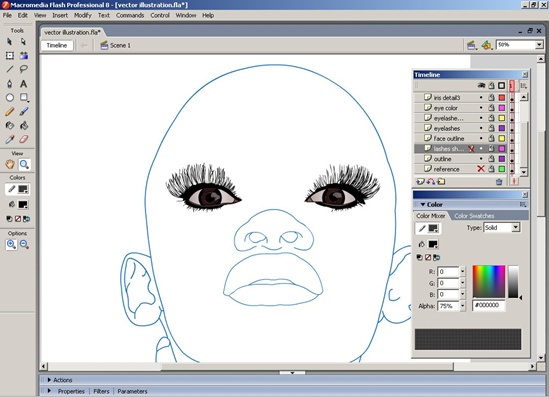This screenshot has width=549, height=397.
Task: Activate the Hand tool
Action: coord(10,164)
